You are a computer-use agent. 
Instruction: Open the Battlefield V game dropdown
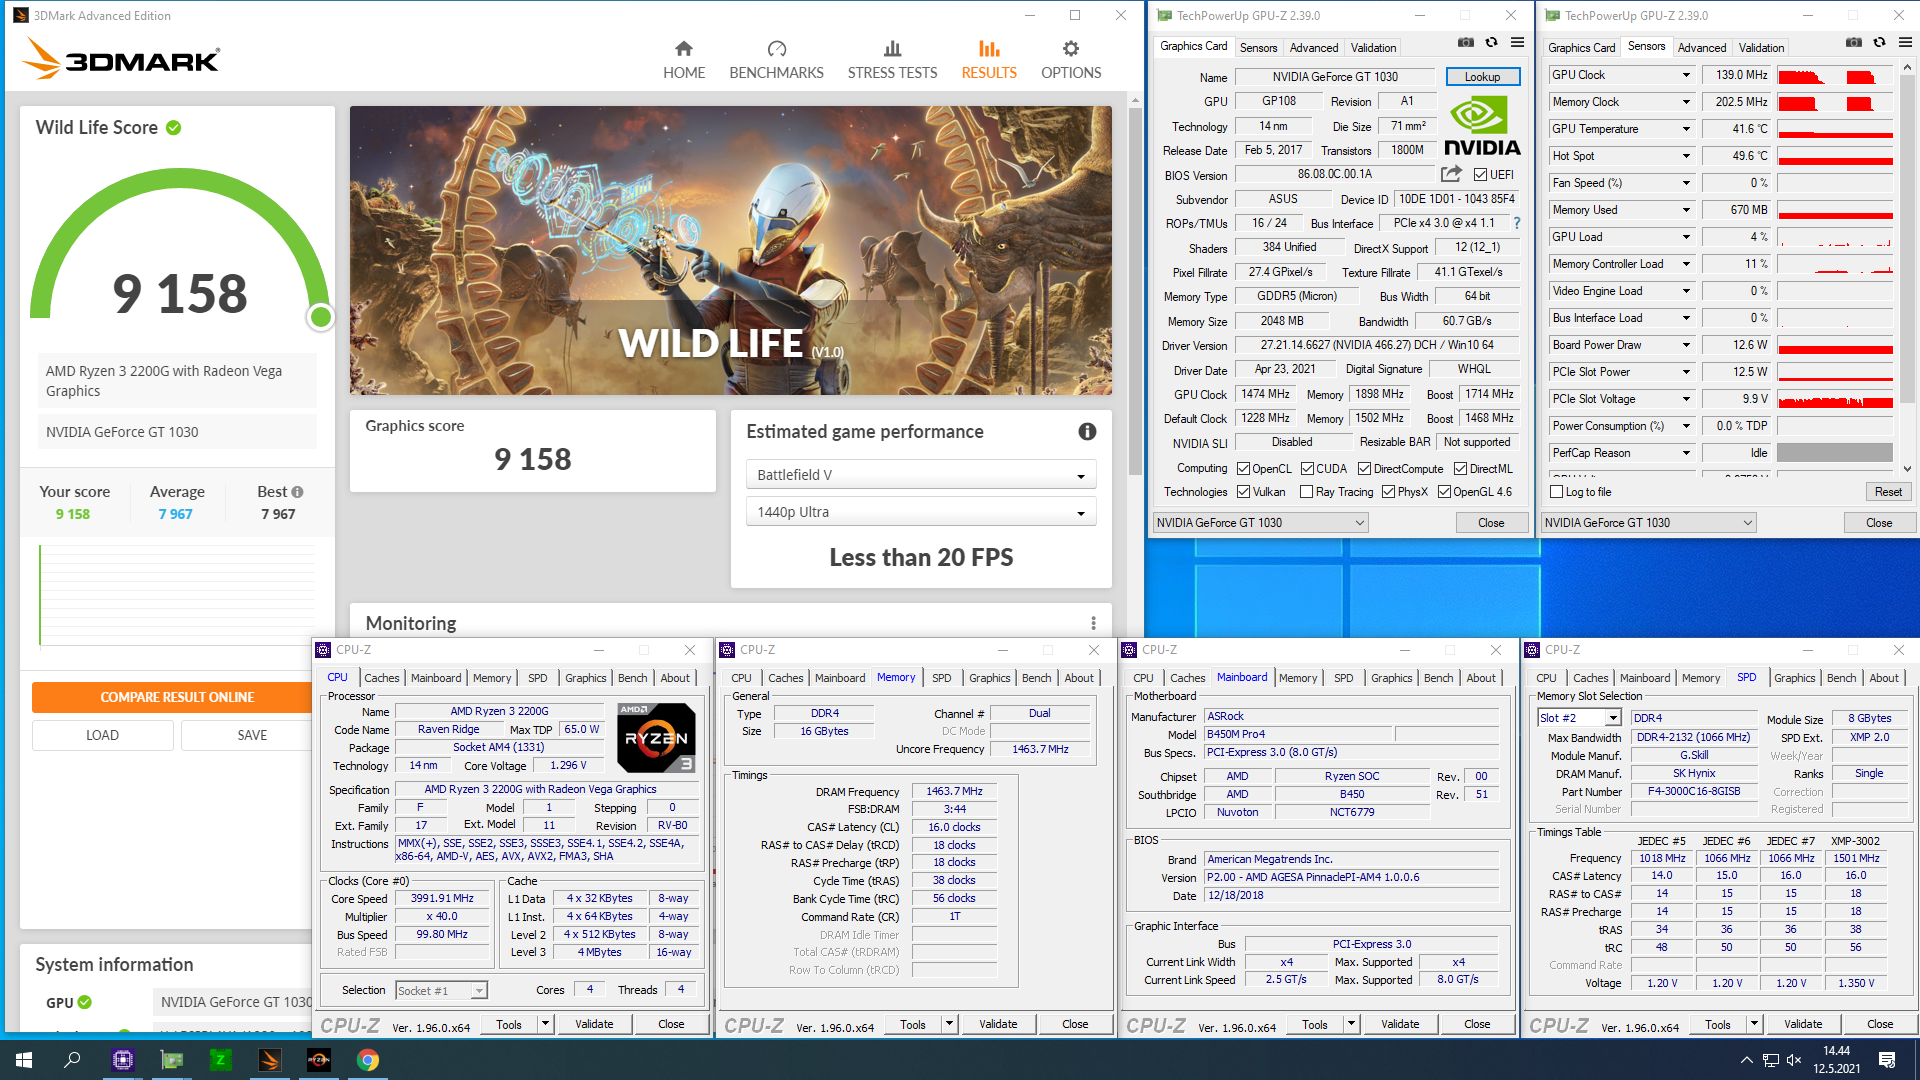tap(921, 475)
